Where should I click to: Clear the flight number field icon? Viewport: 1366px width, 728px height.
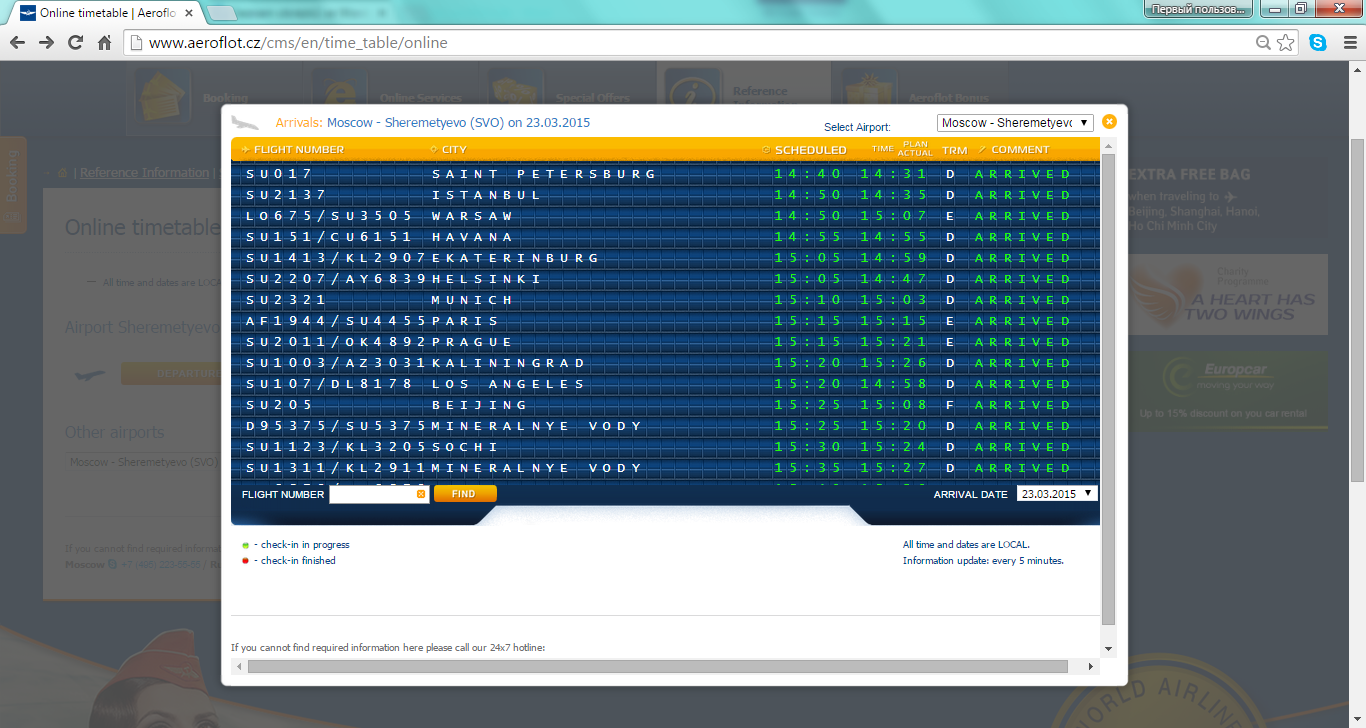pos(421,494)
